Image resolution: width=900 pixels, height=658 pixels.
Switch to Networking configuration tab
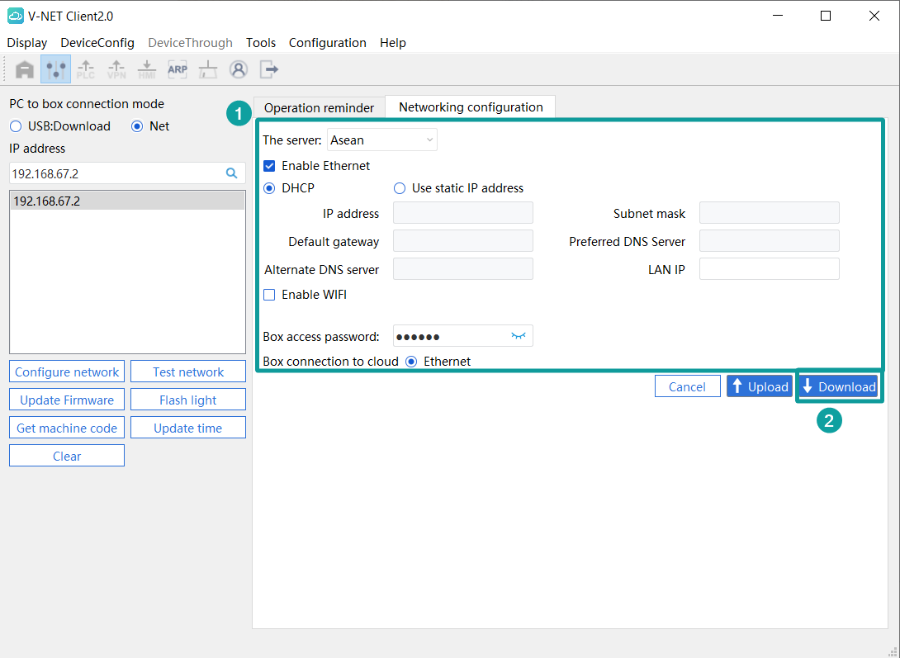471,107
